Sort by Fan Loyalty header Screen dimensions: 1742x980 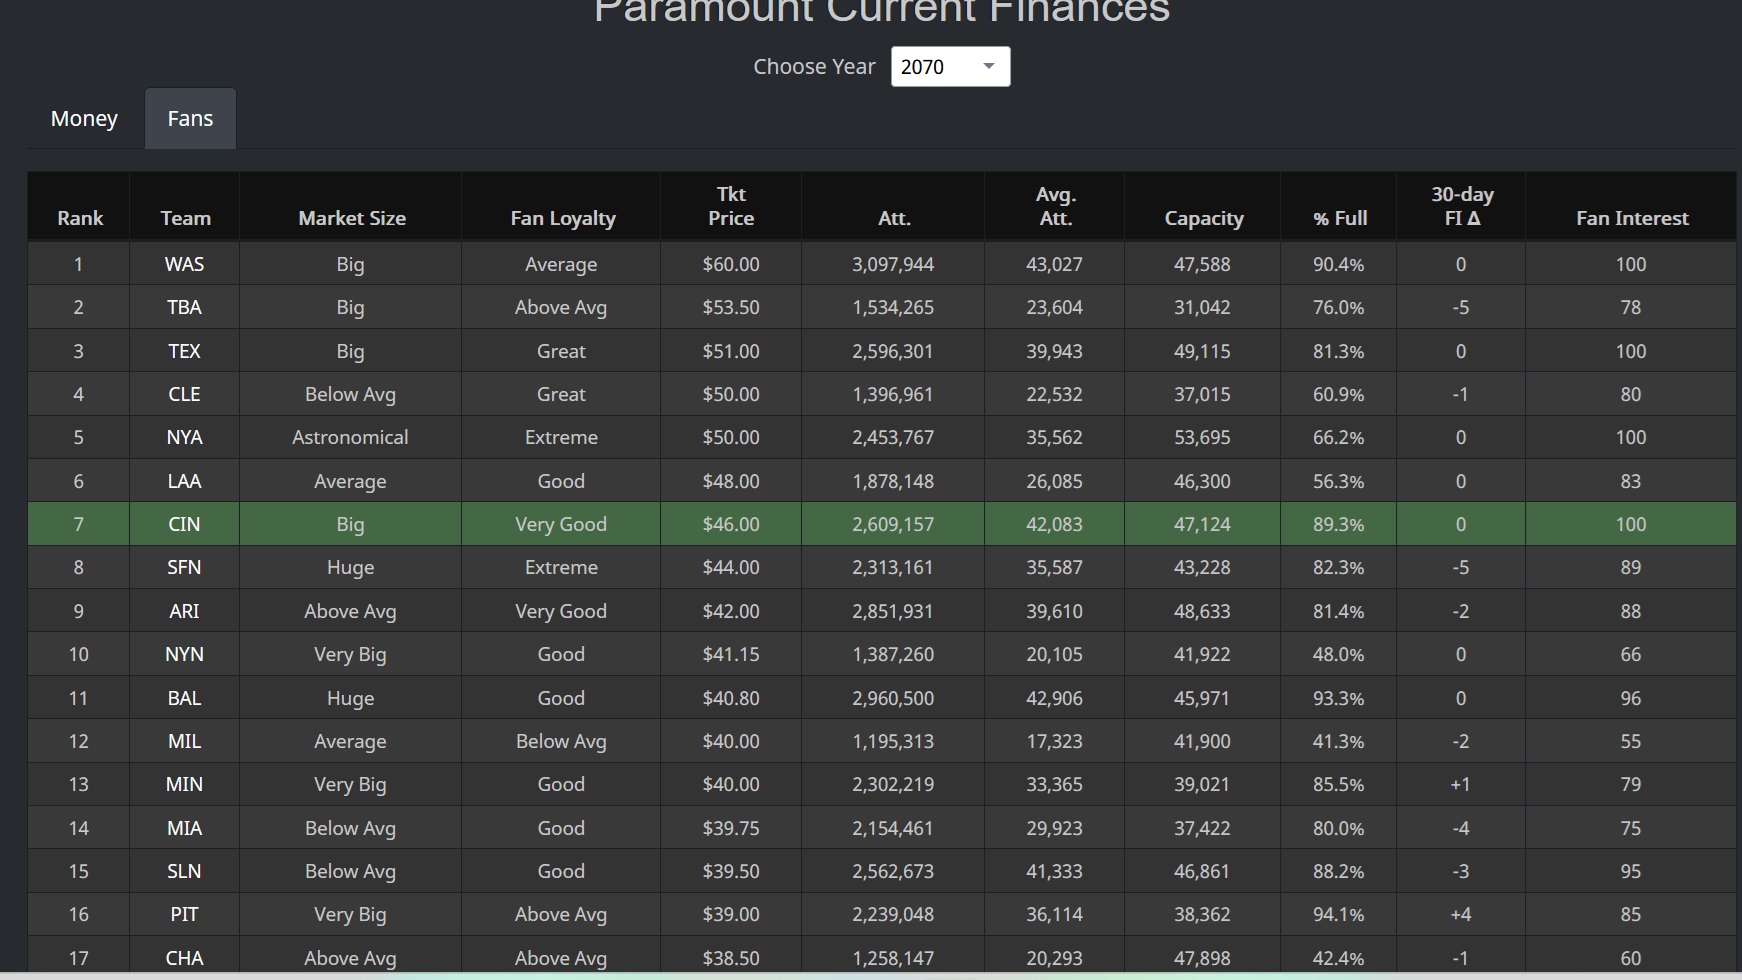(x=562, y=218)
